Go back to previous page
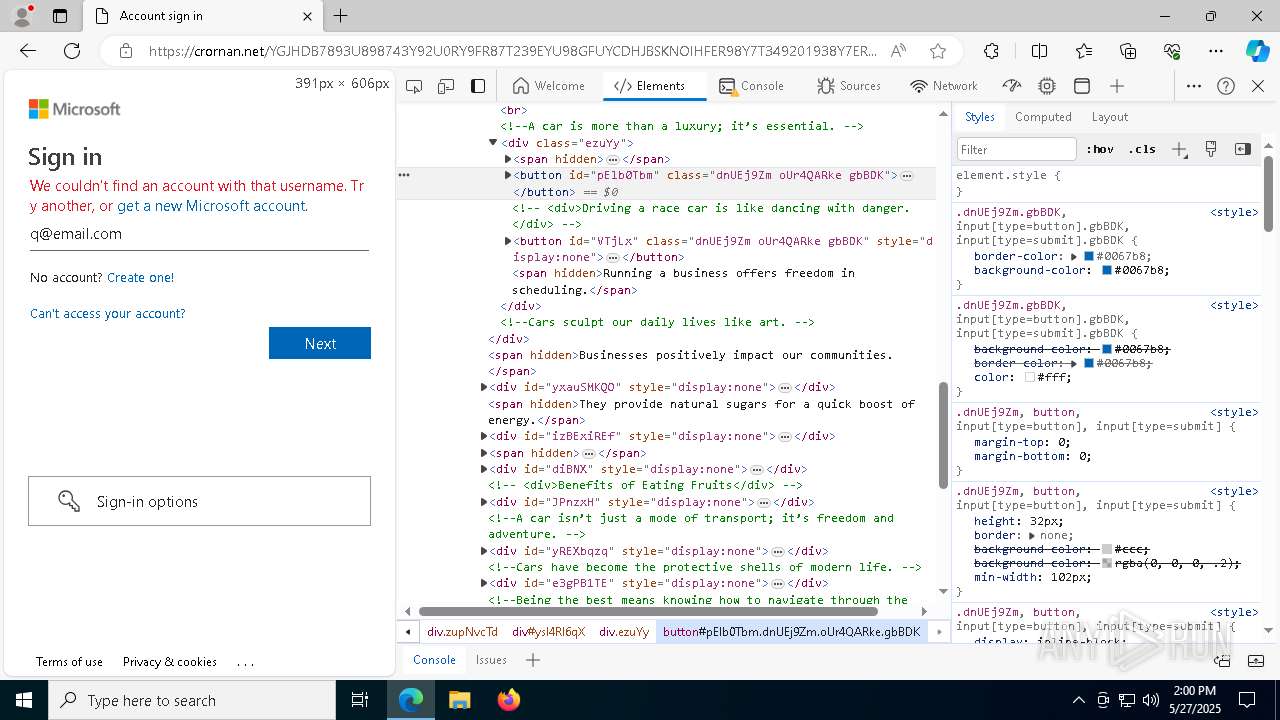This screenshot has width=1280, height=720. pos(28,51)
